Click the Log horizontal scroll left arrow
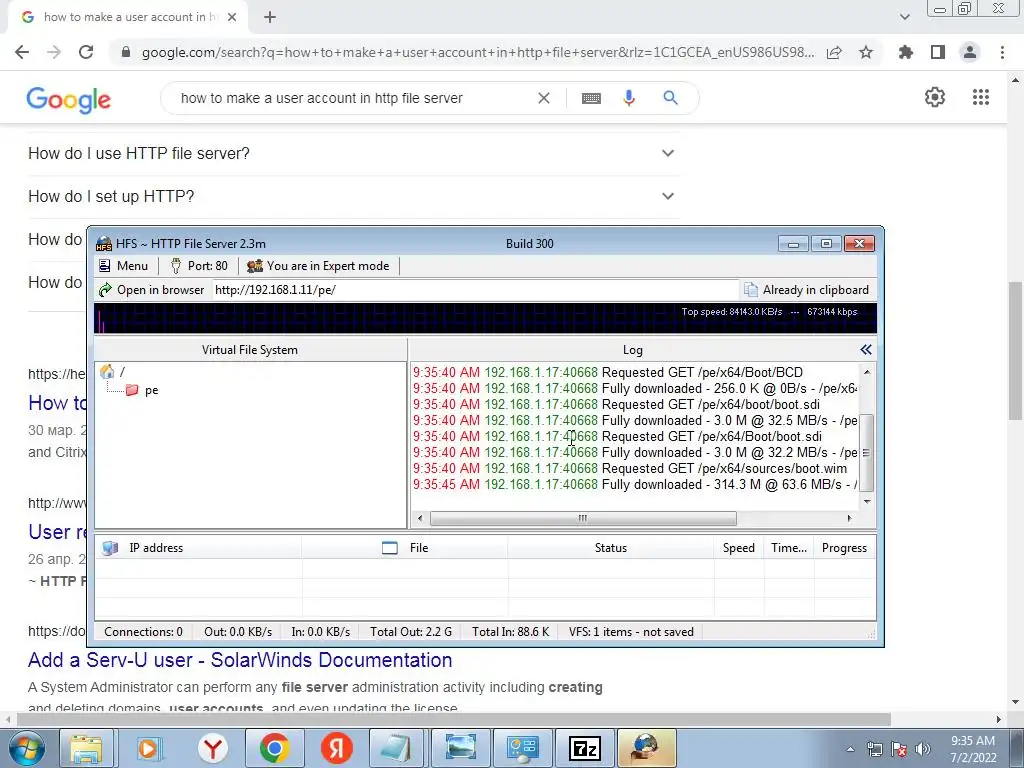 tap(420, 518)
